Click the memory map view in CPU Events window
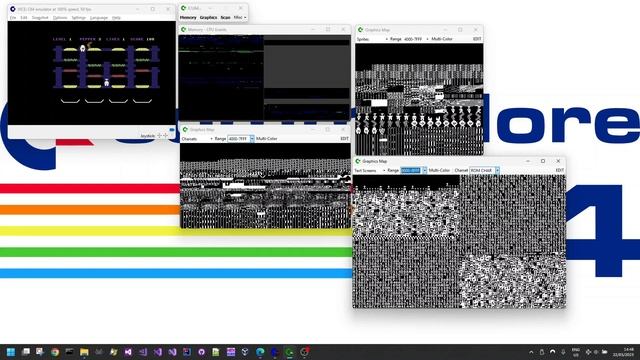The width and height of the screenshot is (640, 360). point(264,78)
